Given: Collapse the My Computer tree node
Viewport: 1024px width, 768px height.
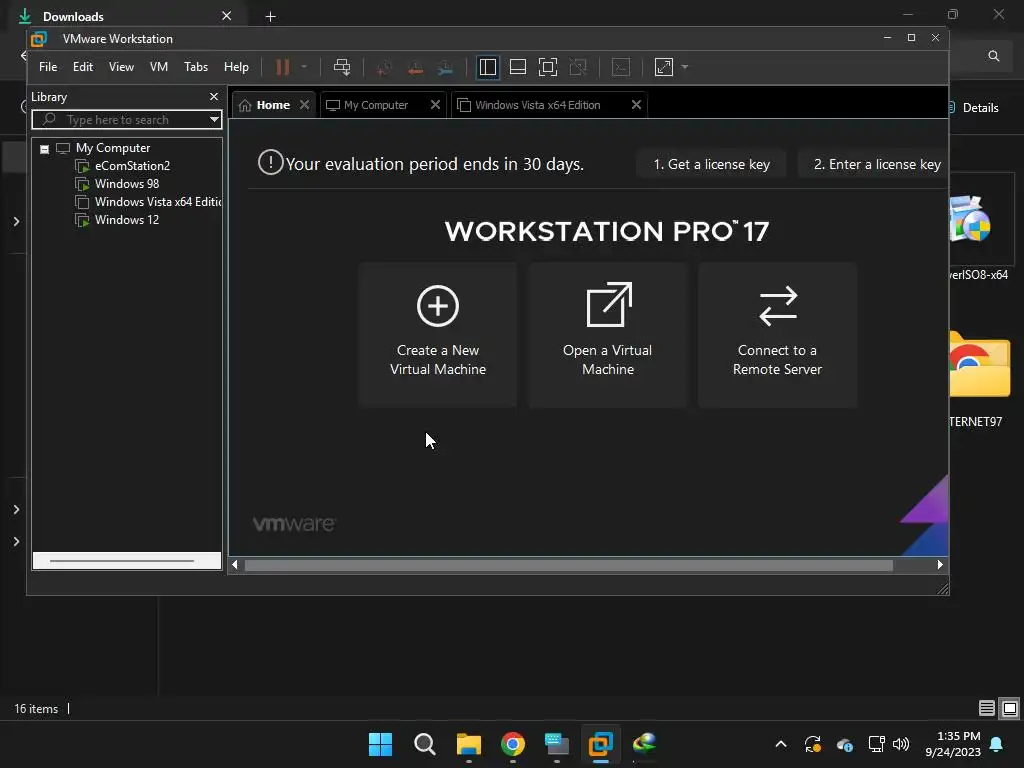Looking at the screenshot, I should (44, 149).
